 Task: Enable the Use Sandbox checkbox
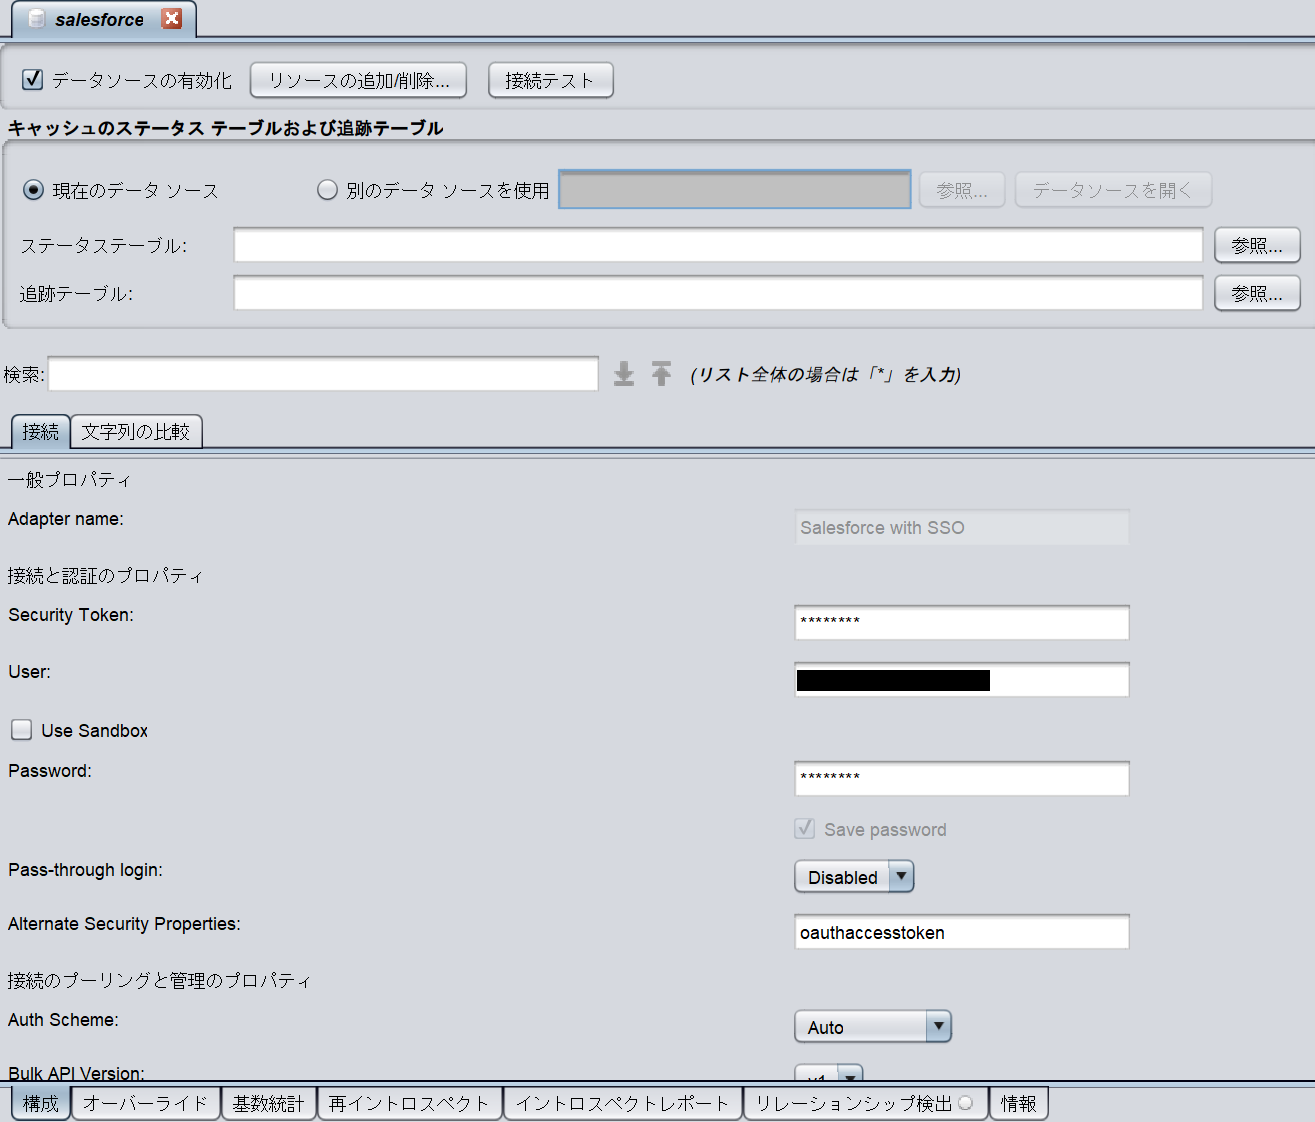[x=22, y=730]
